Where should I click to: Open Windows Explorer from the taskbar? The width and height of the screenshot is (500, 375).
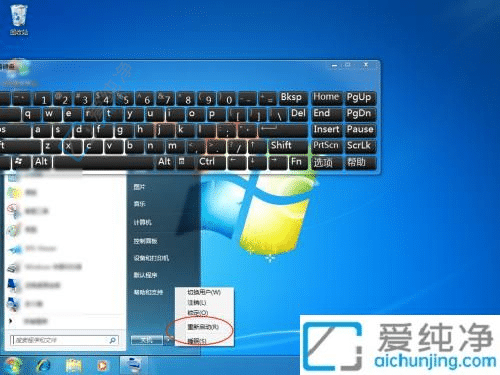tap(74, 366)
